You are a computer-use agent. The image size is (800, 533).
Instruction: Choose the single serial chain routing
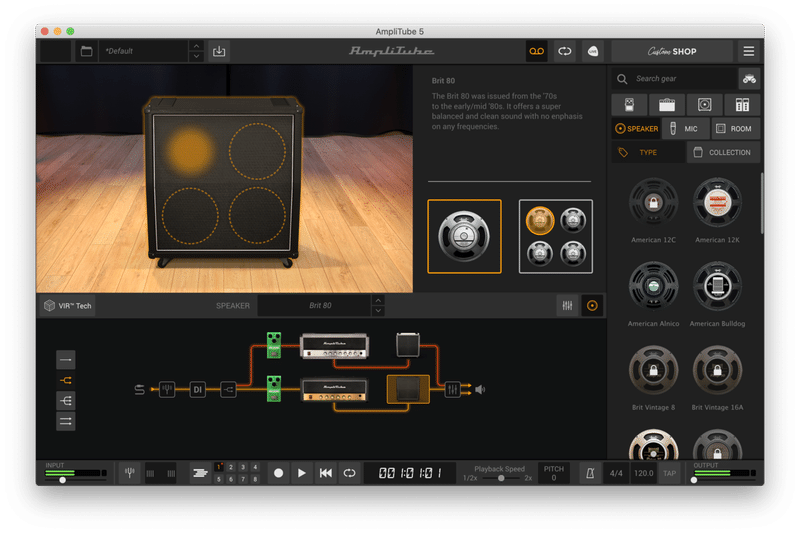(x=66, y=360)
